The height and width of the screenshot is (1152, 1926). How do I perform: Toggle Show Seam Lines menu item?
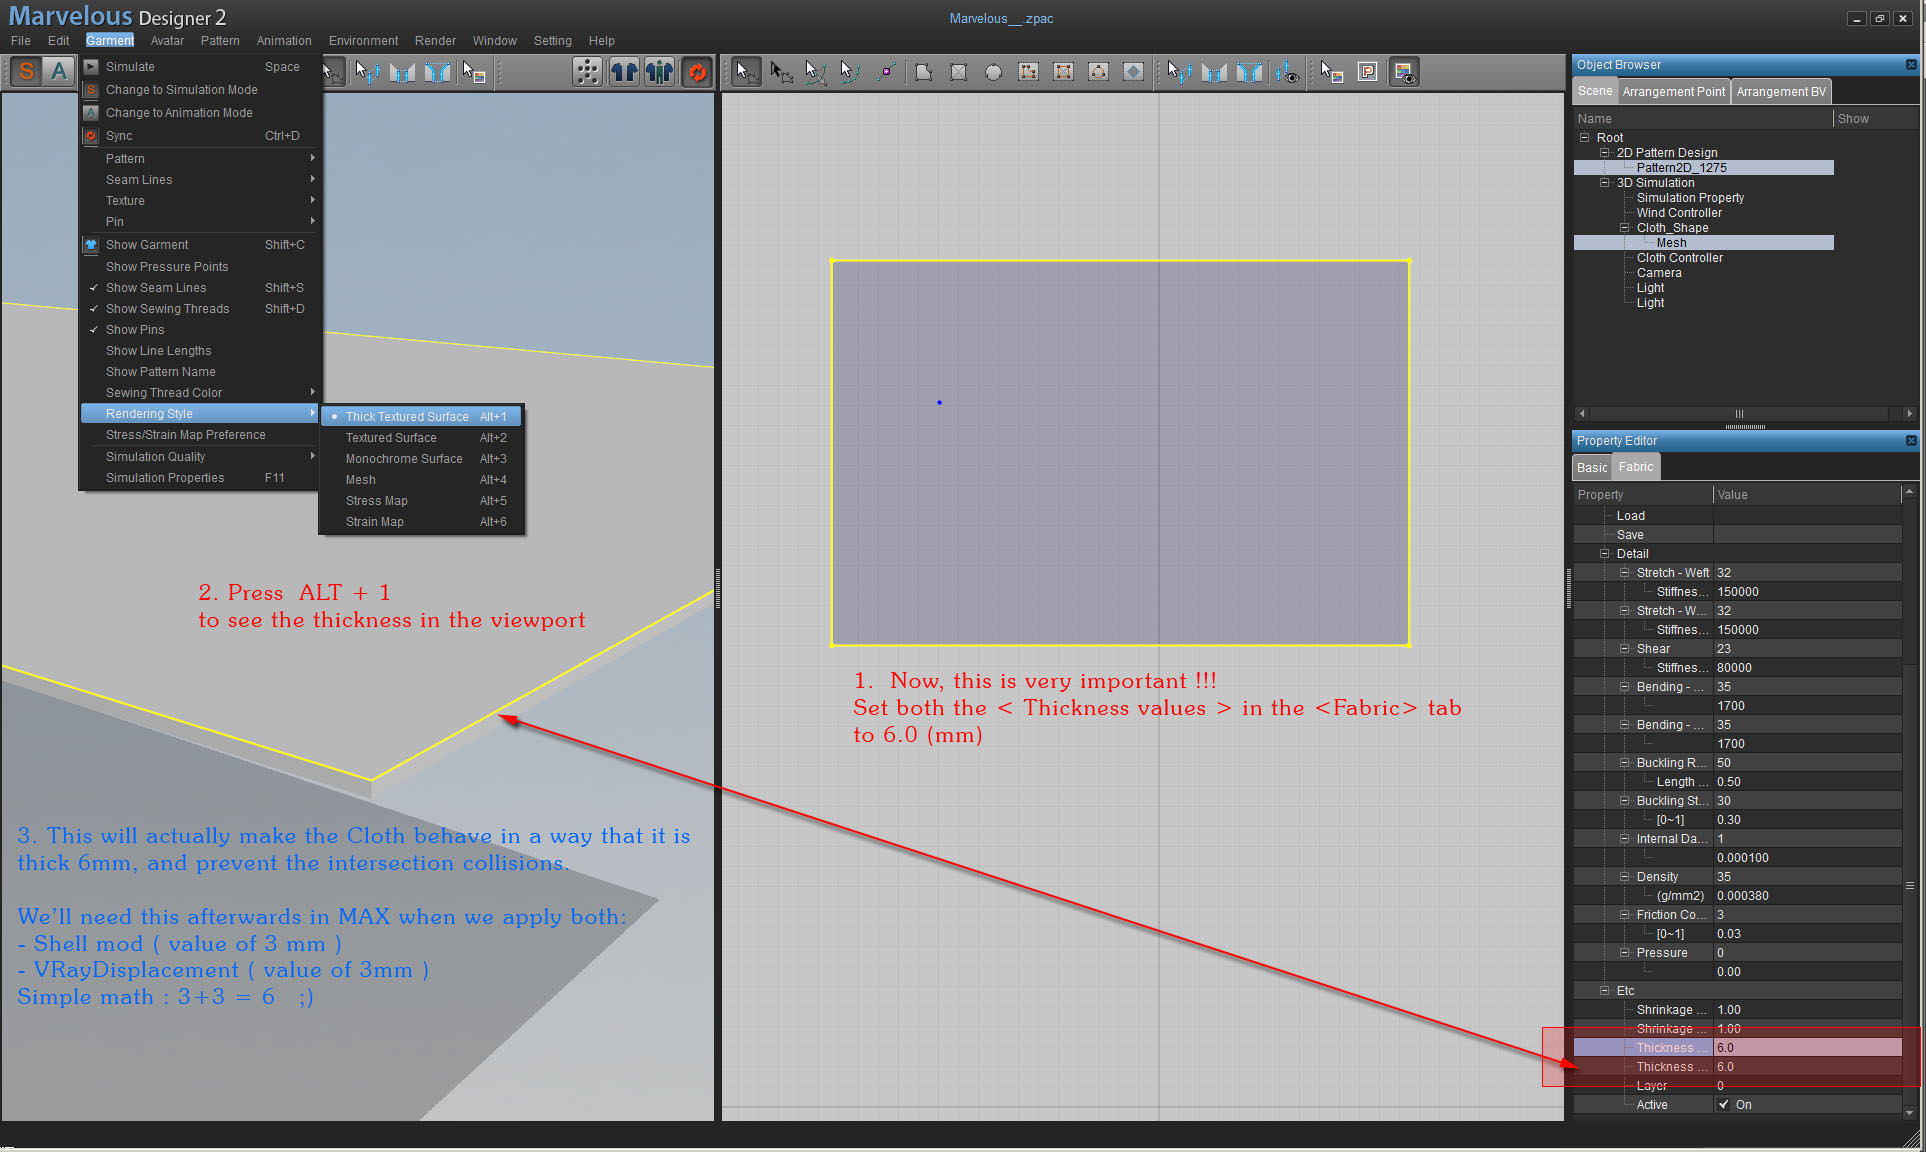pos(201,288)
